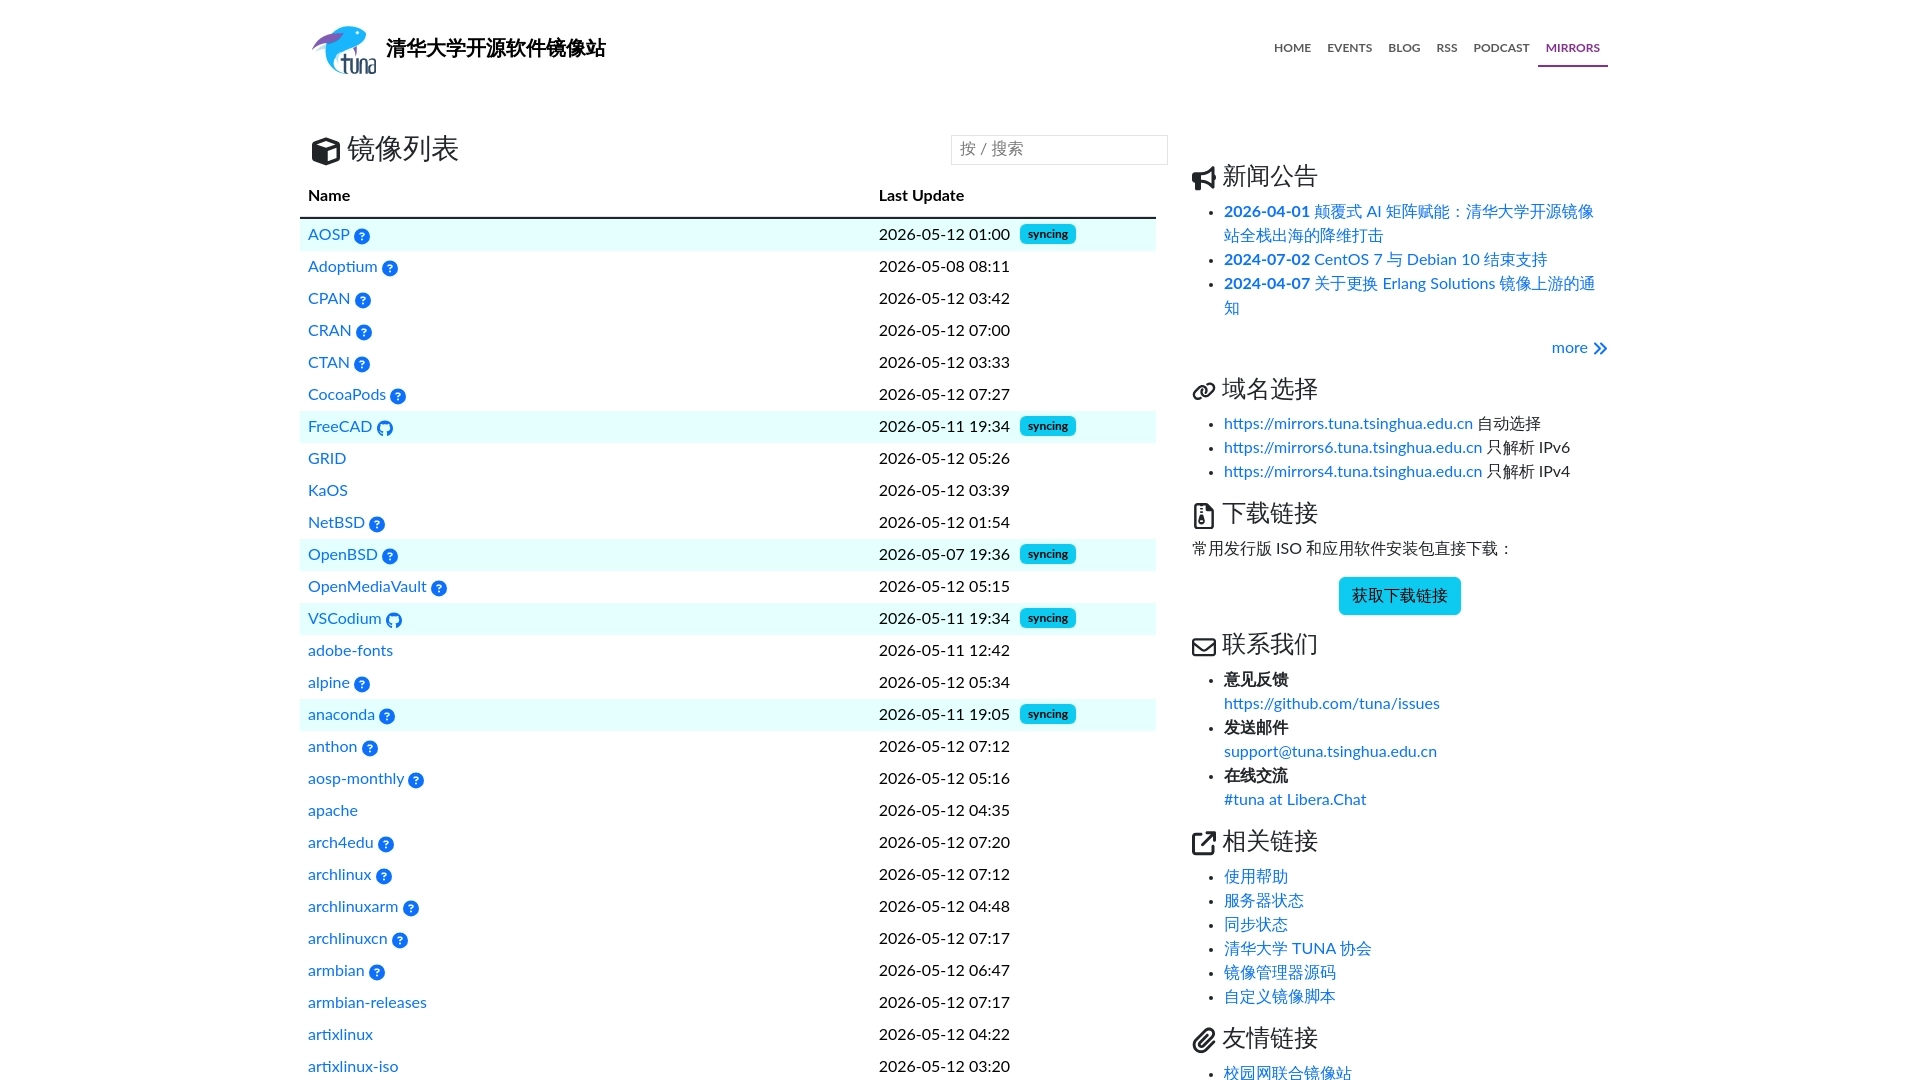1920x1080 pixels.
Task: Open 使用帮助 link
Action: (x=1256, y=877)
